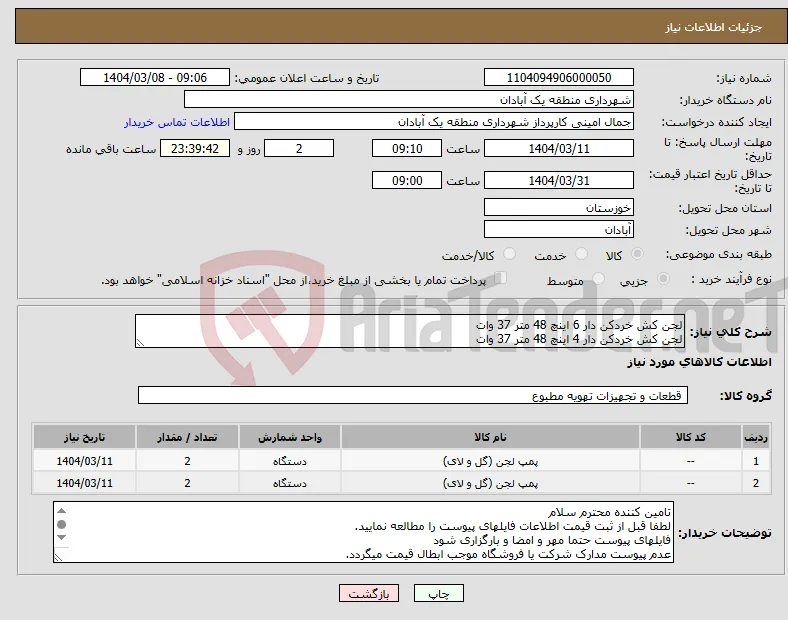
Task: Click row 2 quantity cell 2
Action: 187,483
